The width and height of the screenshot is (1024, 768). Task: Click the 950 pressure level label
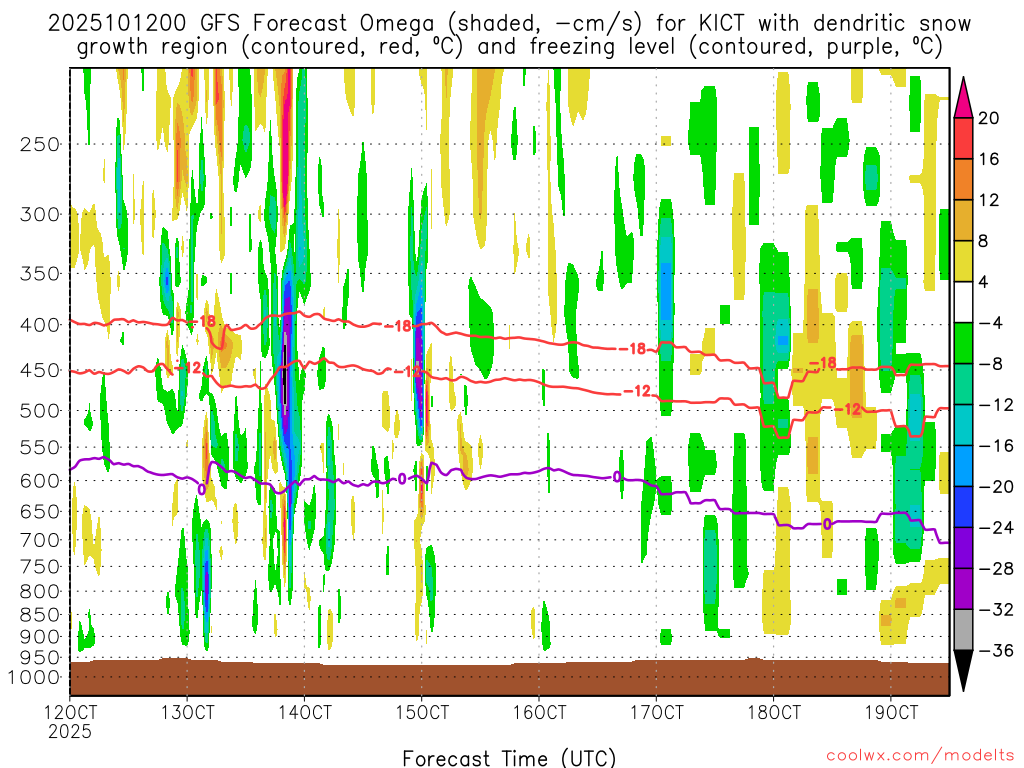click(x=40, y=658)
